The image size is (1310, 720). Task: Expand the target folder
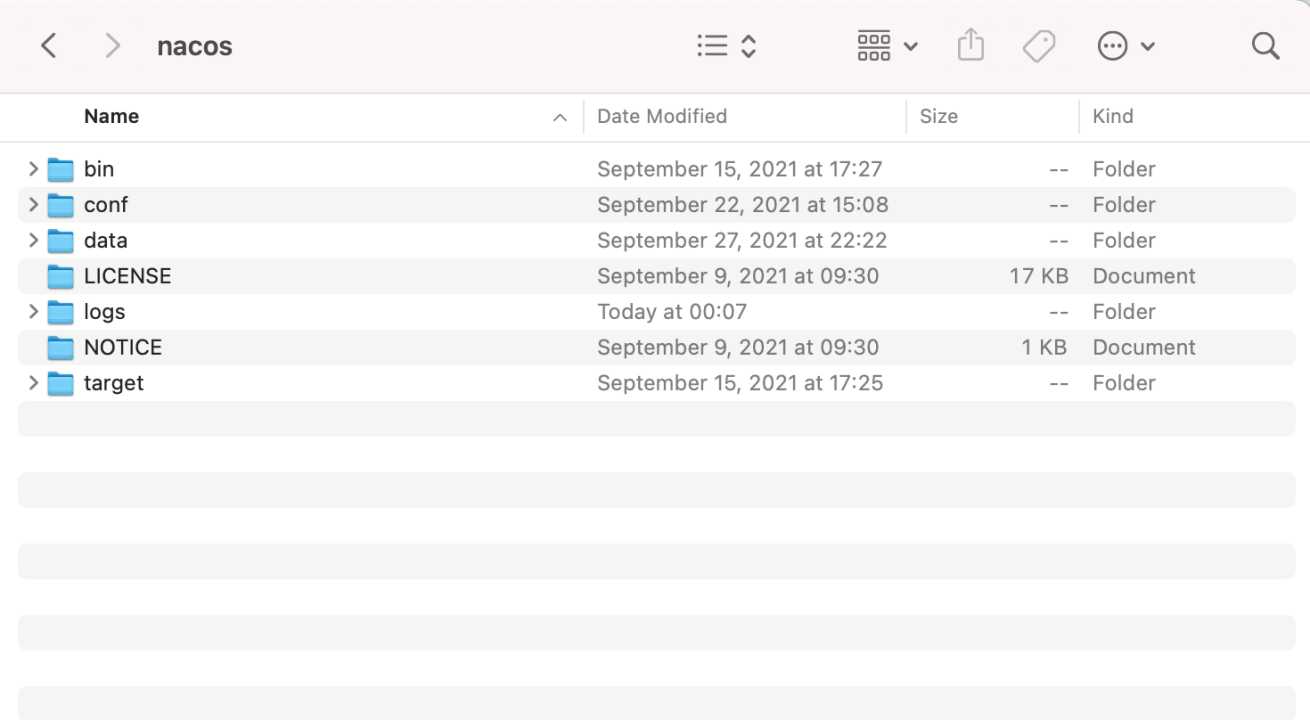(x=33, y=383)
